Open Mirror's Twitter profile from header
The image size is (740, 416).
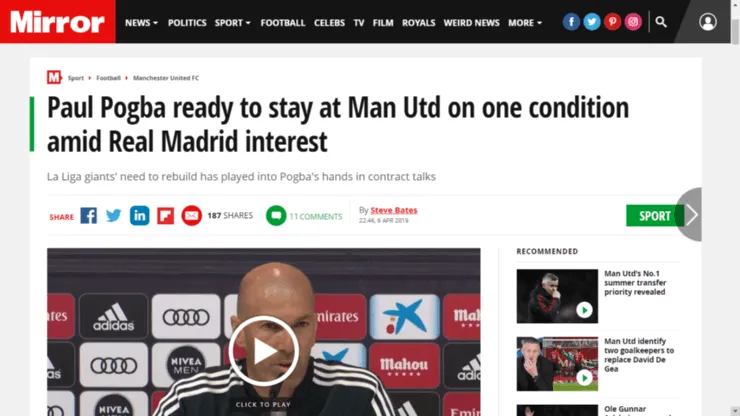592,22
